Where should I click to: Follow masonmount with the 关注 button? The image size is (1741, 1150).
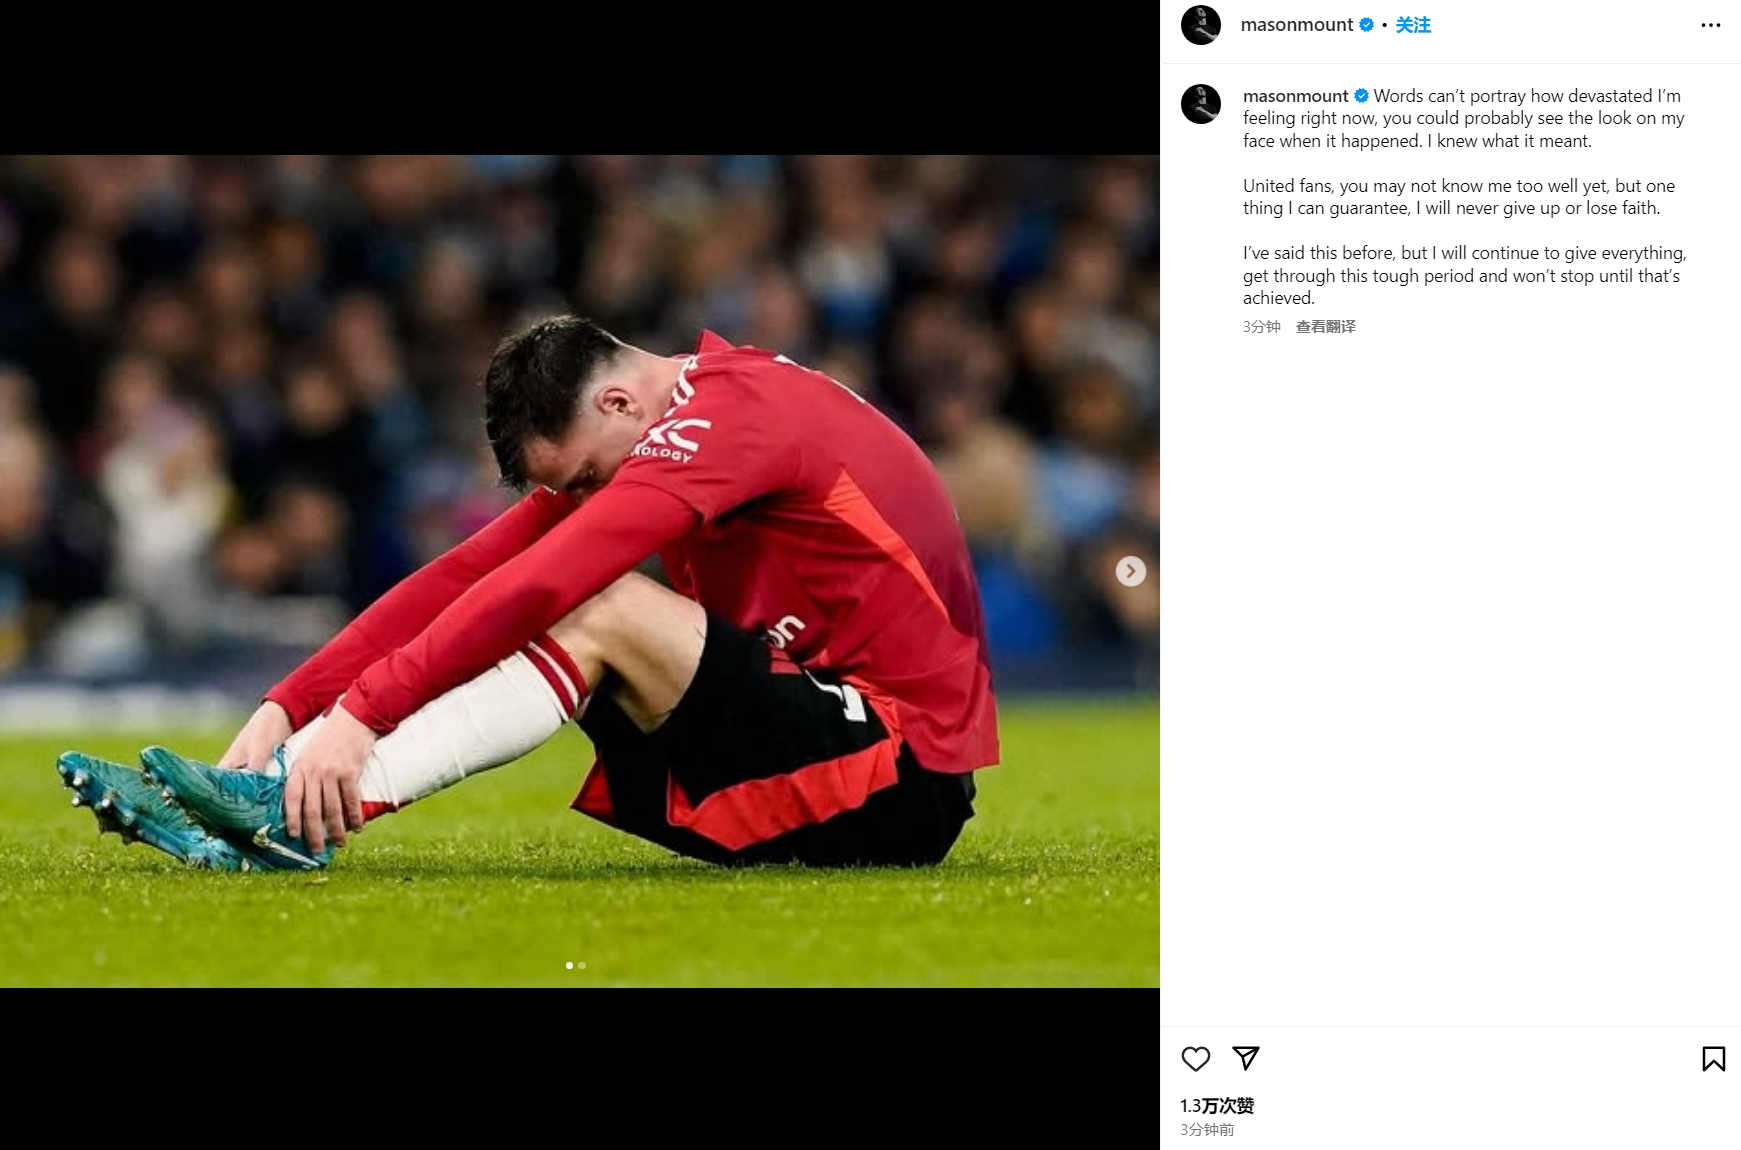click(x=1413, y=25)
